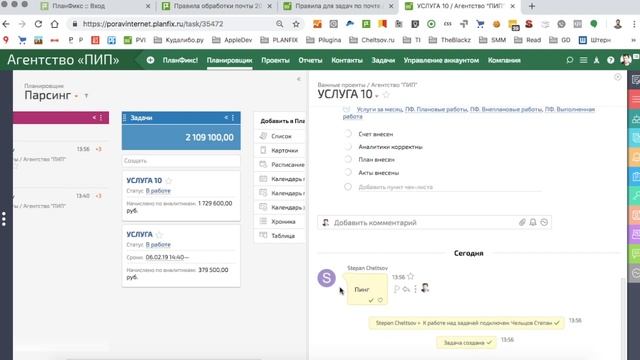Click В работе status on УСЛУГА 10 card
Image resolution: width=640 pixels, height=360 pixels.
point(158,191)
